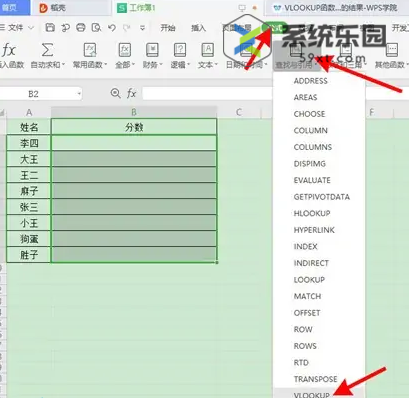This screenshot has width=409, height=398.
Task: Click column B header
Action: pyautogui.click(x=134, y=112)
